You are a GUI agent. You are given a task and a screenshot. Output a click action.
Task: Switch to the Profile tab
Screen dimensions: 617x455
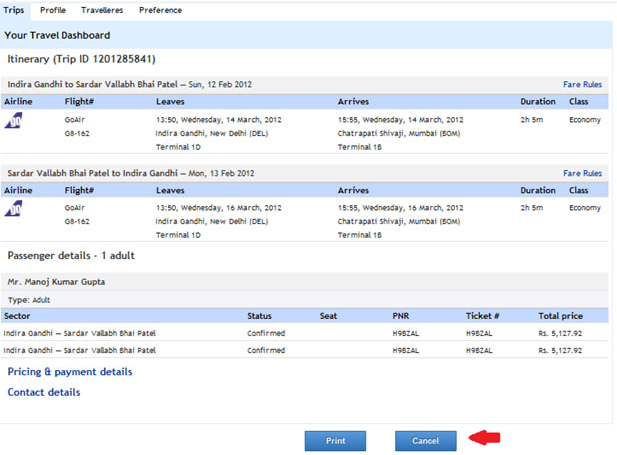click(53, 10)
